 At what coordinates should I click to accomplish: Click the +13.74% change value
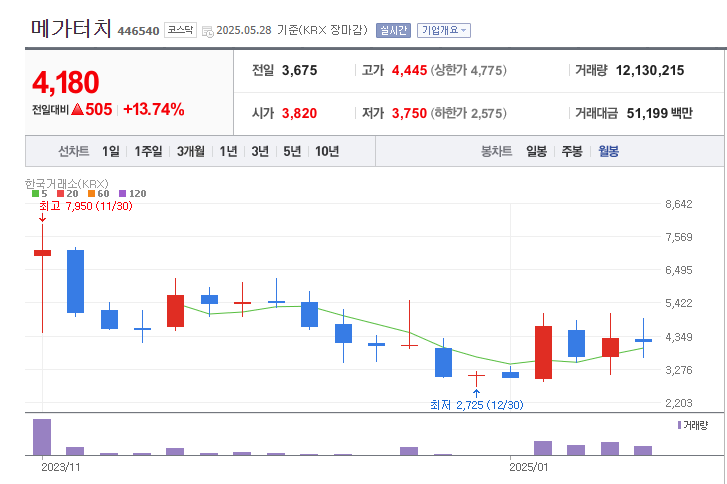153,109
